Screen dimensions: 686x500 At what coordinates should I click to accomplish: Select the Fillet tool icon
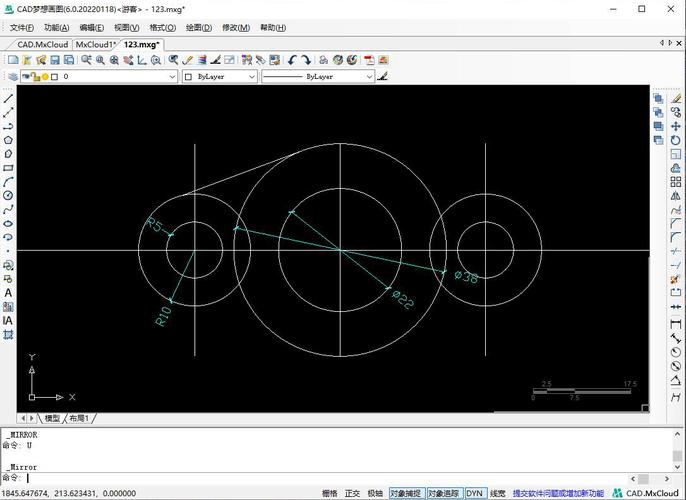(x=676, y=238)
